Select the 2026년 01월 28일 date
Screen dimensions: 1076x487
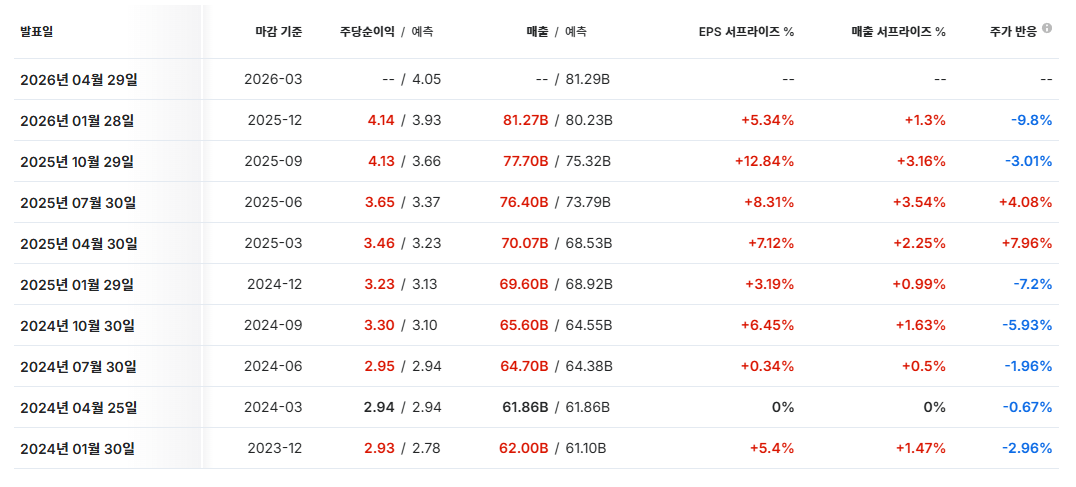click(77, 120)
